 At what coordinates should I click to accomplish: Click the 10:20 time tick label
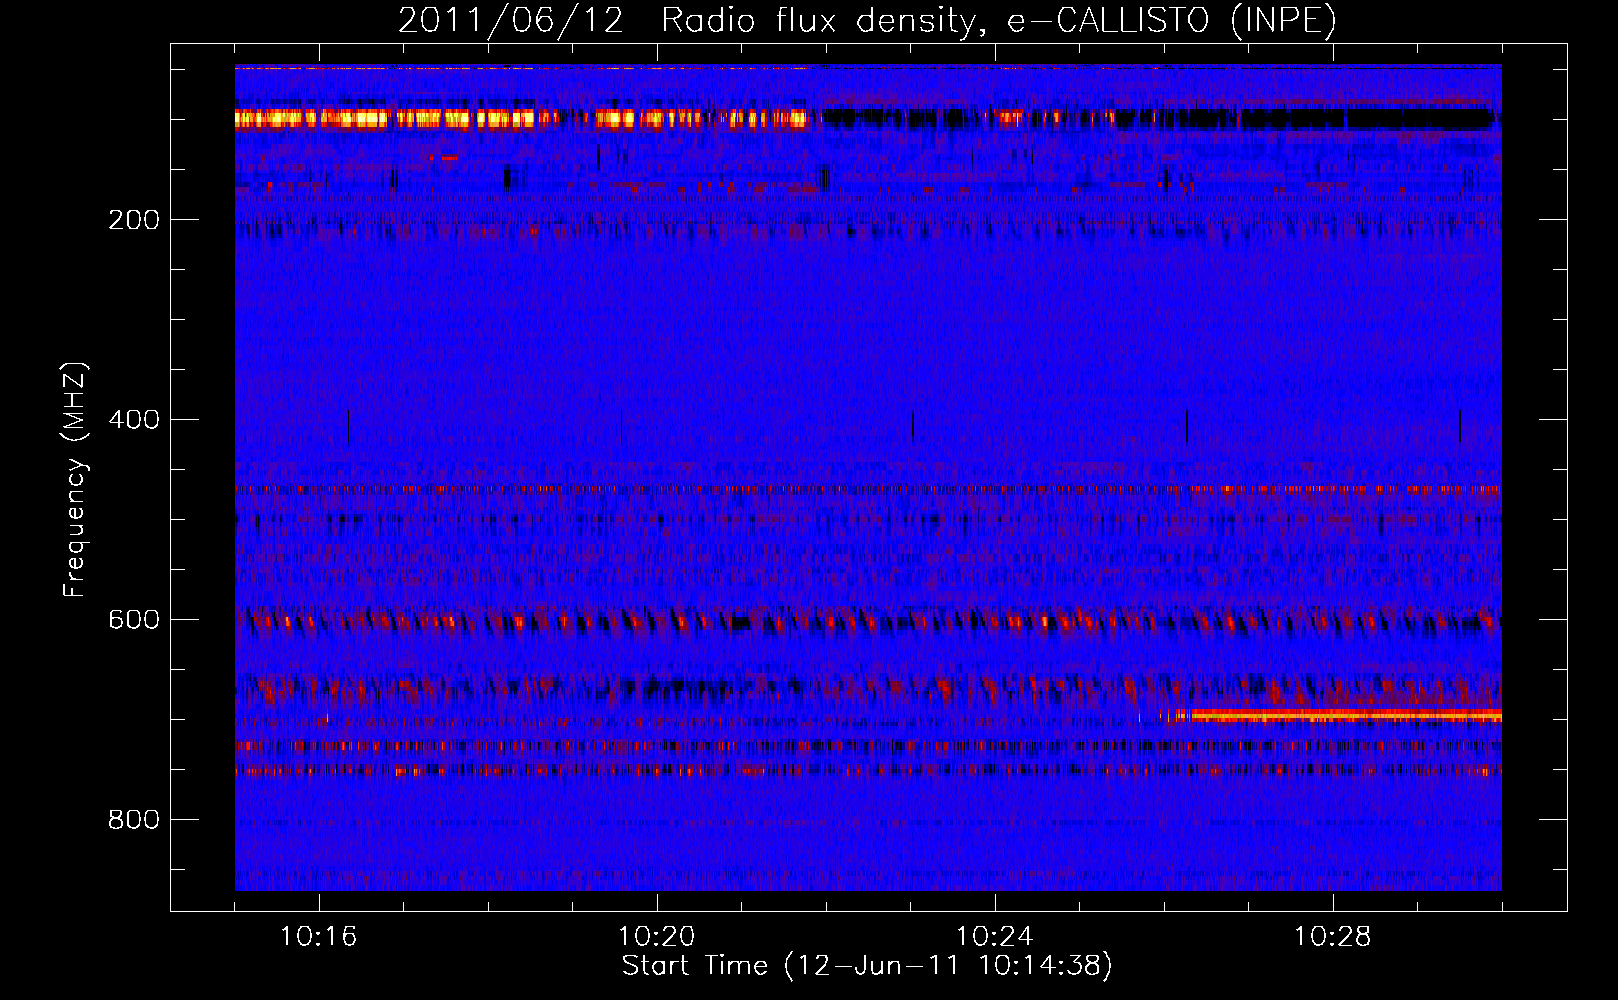[x=657, y=937]
